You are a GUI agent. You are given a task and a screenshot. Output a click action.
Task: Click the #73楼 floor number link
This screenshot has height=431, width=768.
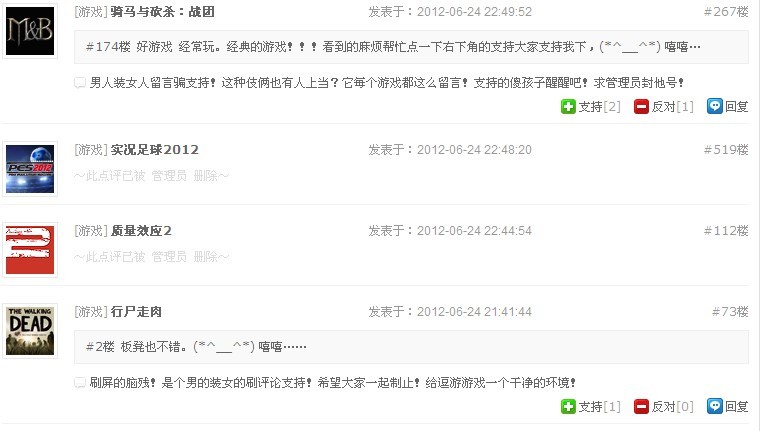730,311
